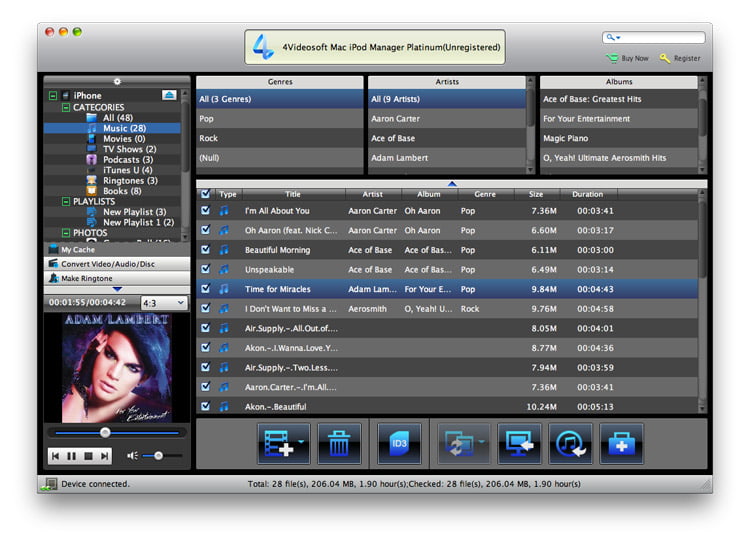Skip to the next track
This screenshot has width=750, height=545.
(x=104, y=456)
